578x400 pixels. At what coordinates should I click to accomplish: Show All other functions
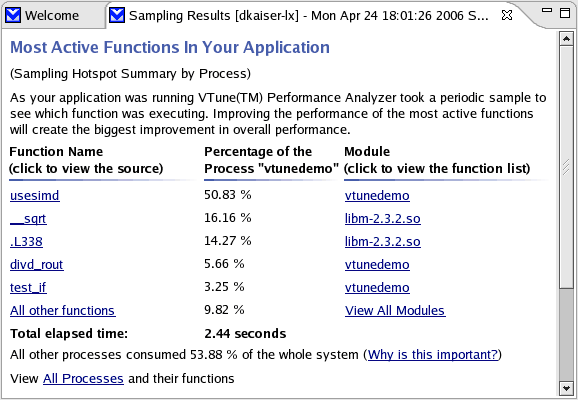[x=63, y=310]
